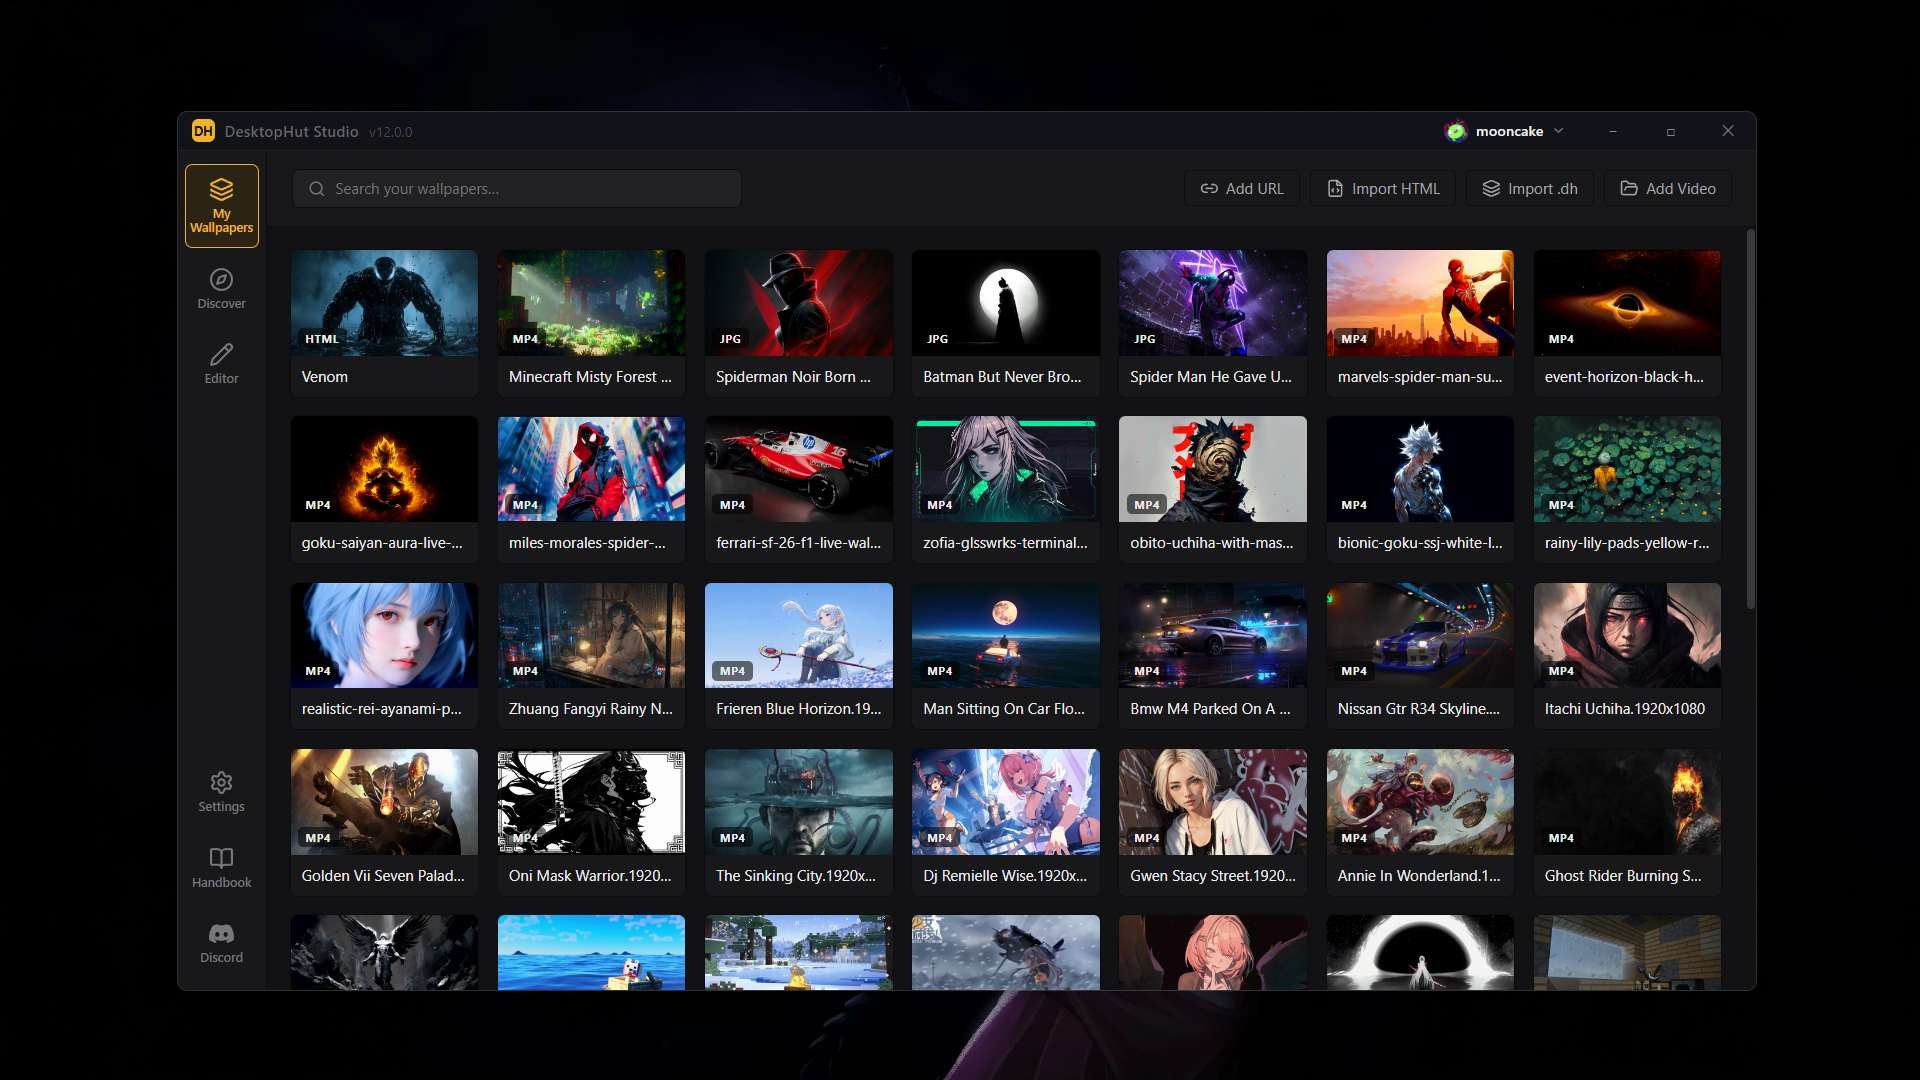Expand the mooncake account dropdown arrow
This screenshot has height=1080, width=1920.
click(x=1558, y=131)
